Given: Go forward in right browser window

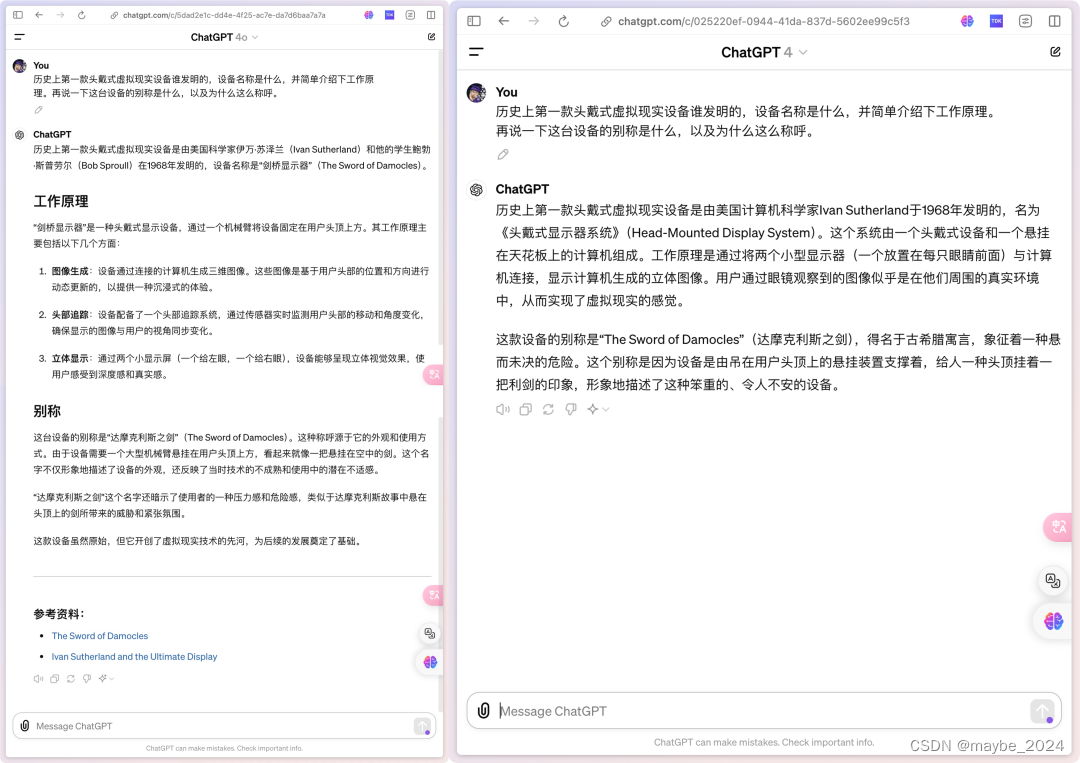Looking at the screenshot, I should tap(534, 21).
